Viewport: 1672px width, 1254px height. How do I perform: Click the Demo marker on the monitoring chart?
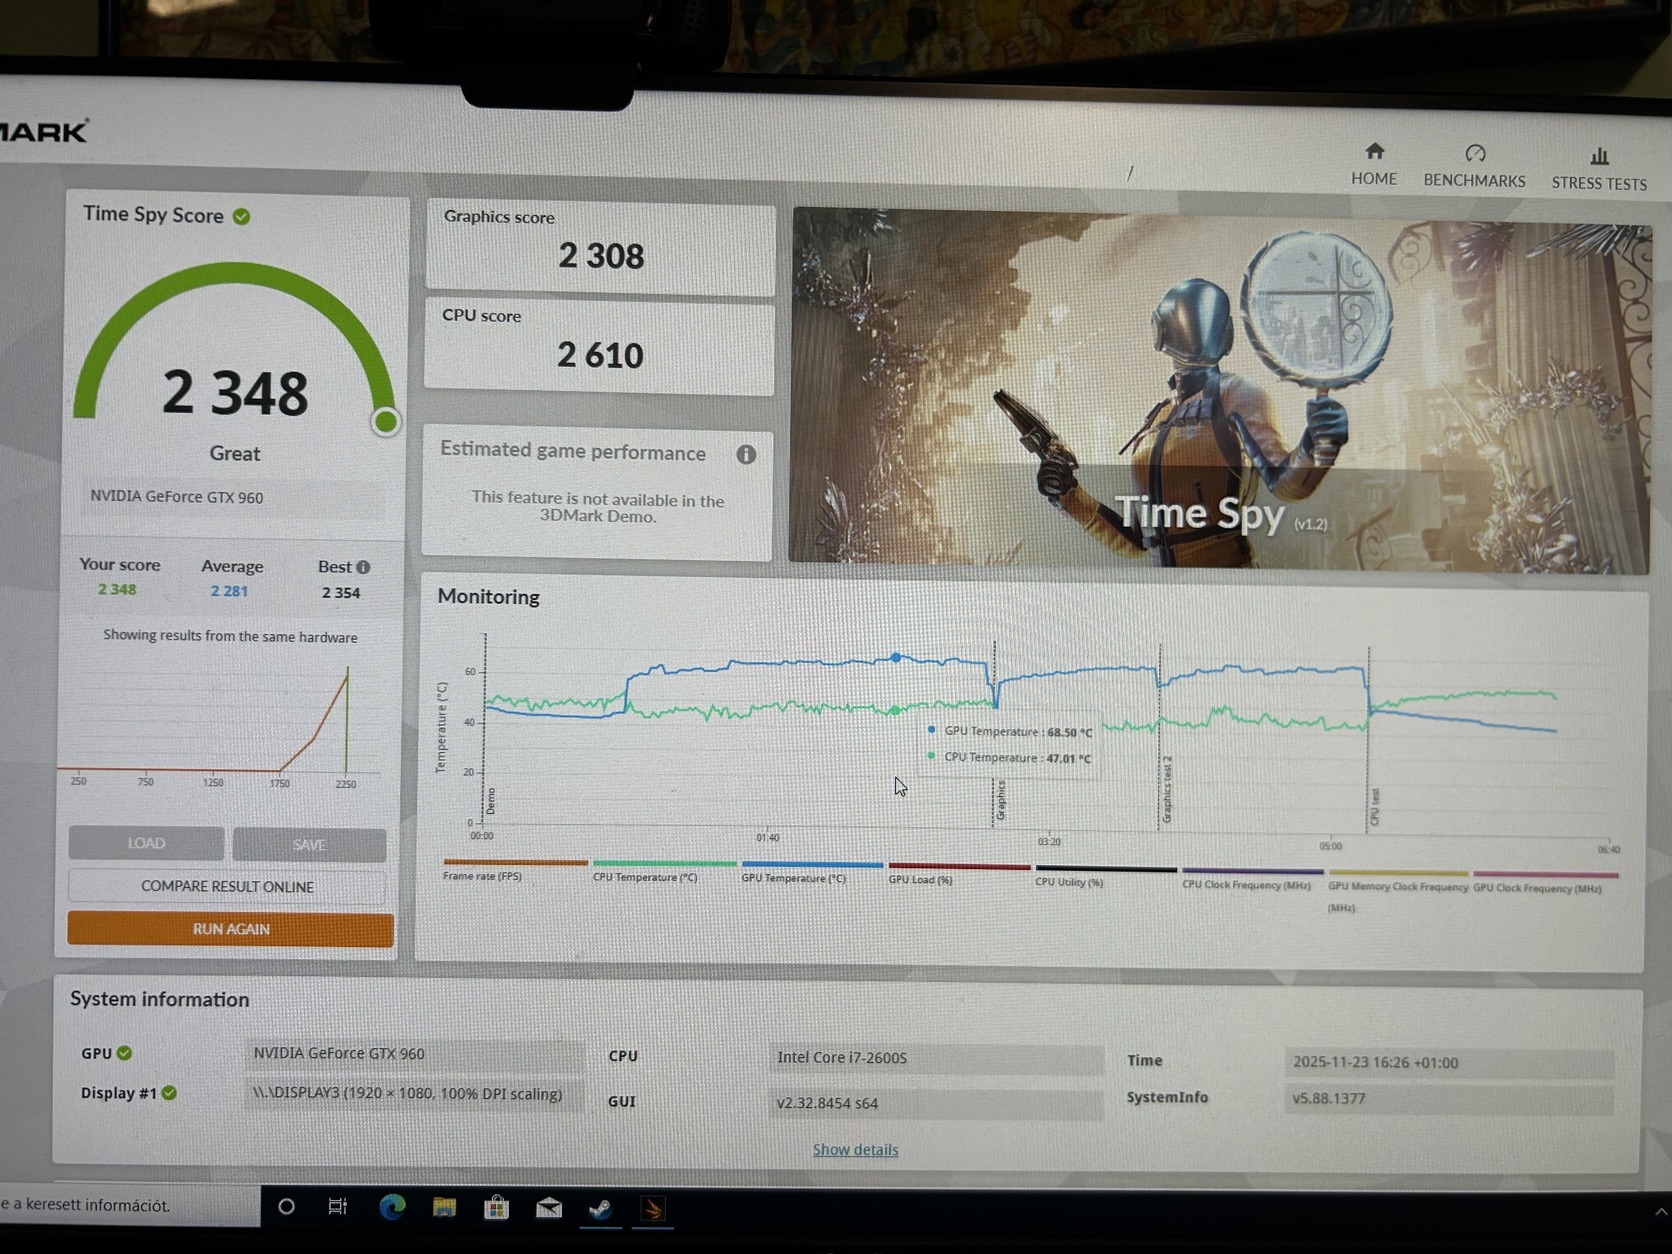point(490,801)
